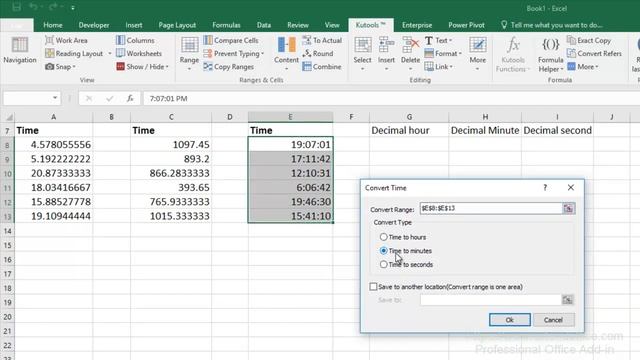Click the help question mark in dialog
The image size is (640, 360).
[545, 188]
